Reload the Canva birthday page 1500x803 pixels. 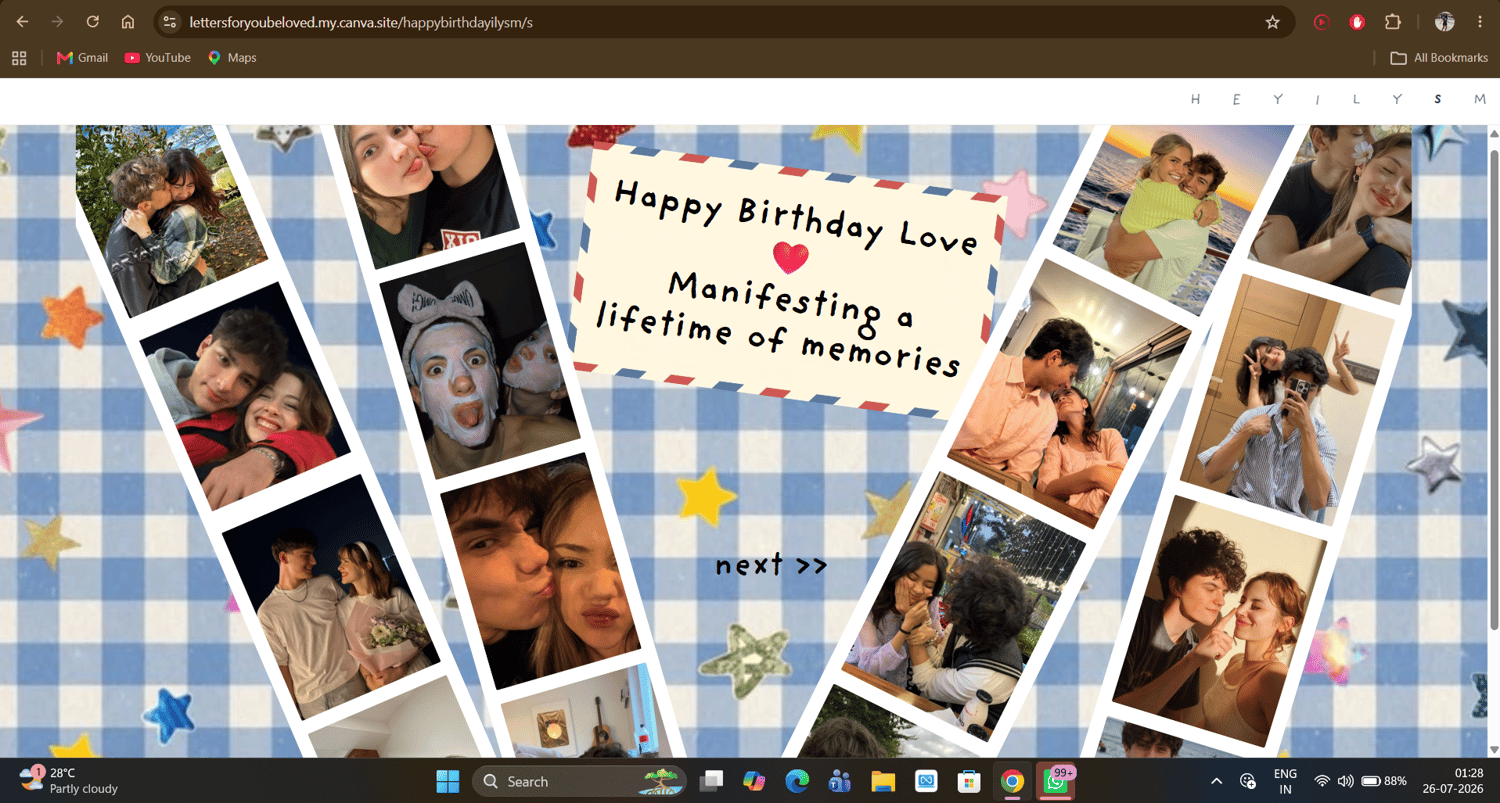pyautogui.click(x=93, y=22)
